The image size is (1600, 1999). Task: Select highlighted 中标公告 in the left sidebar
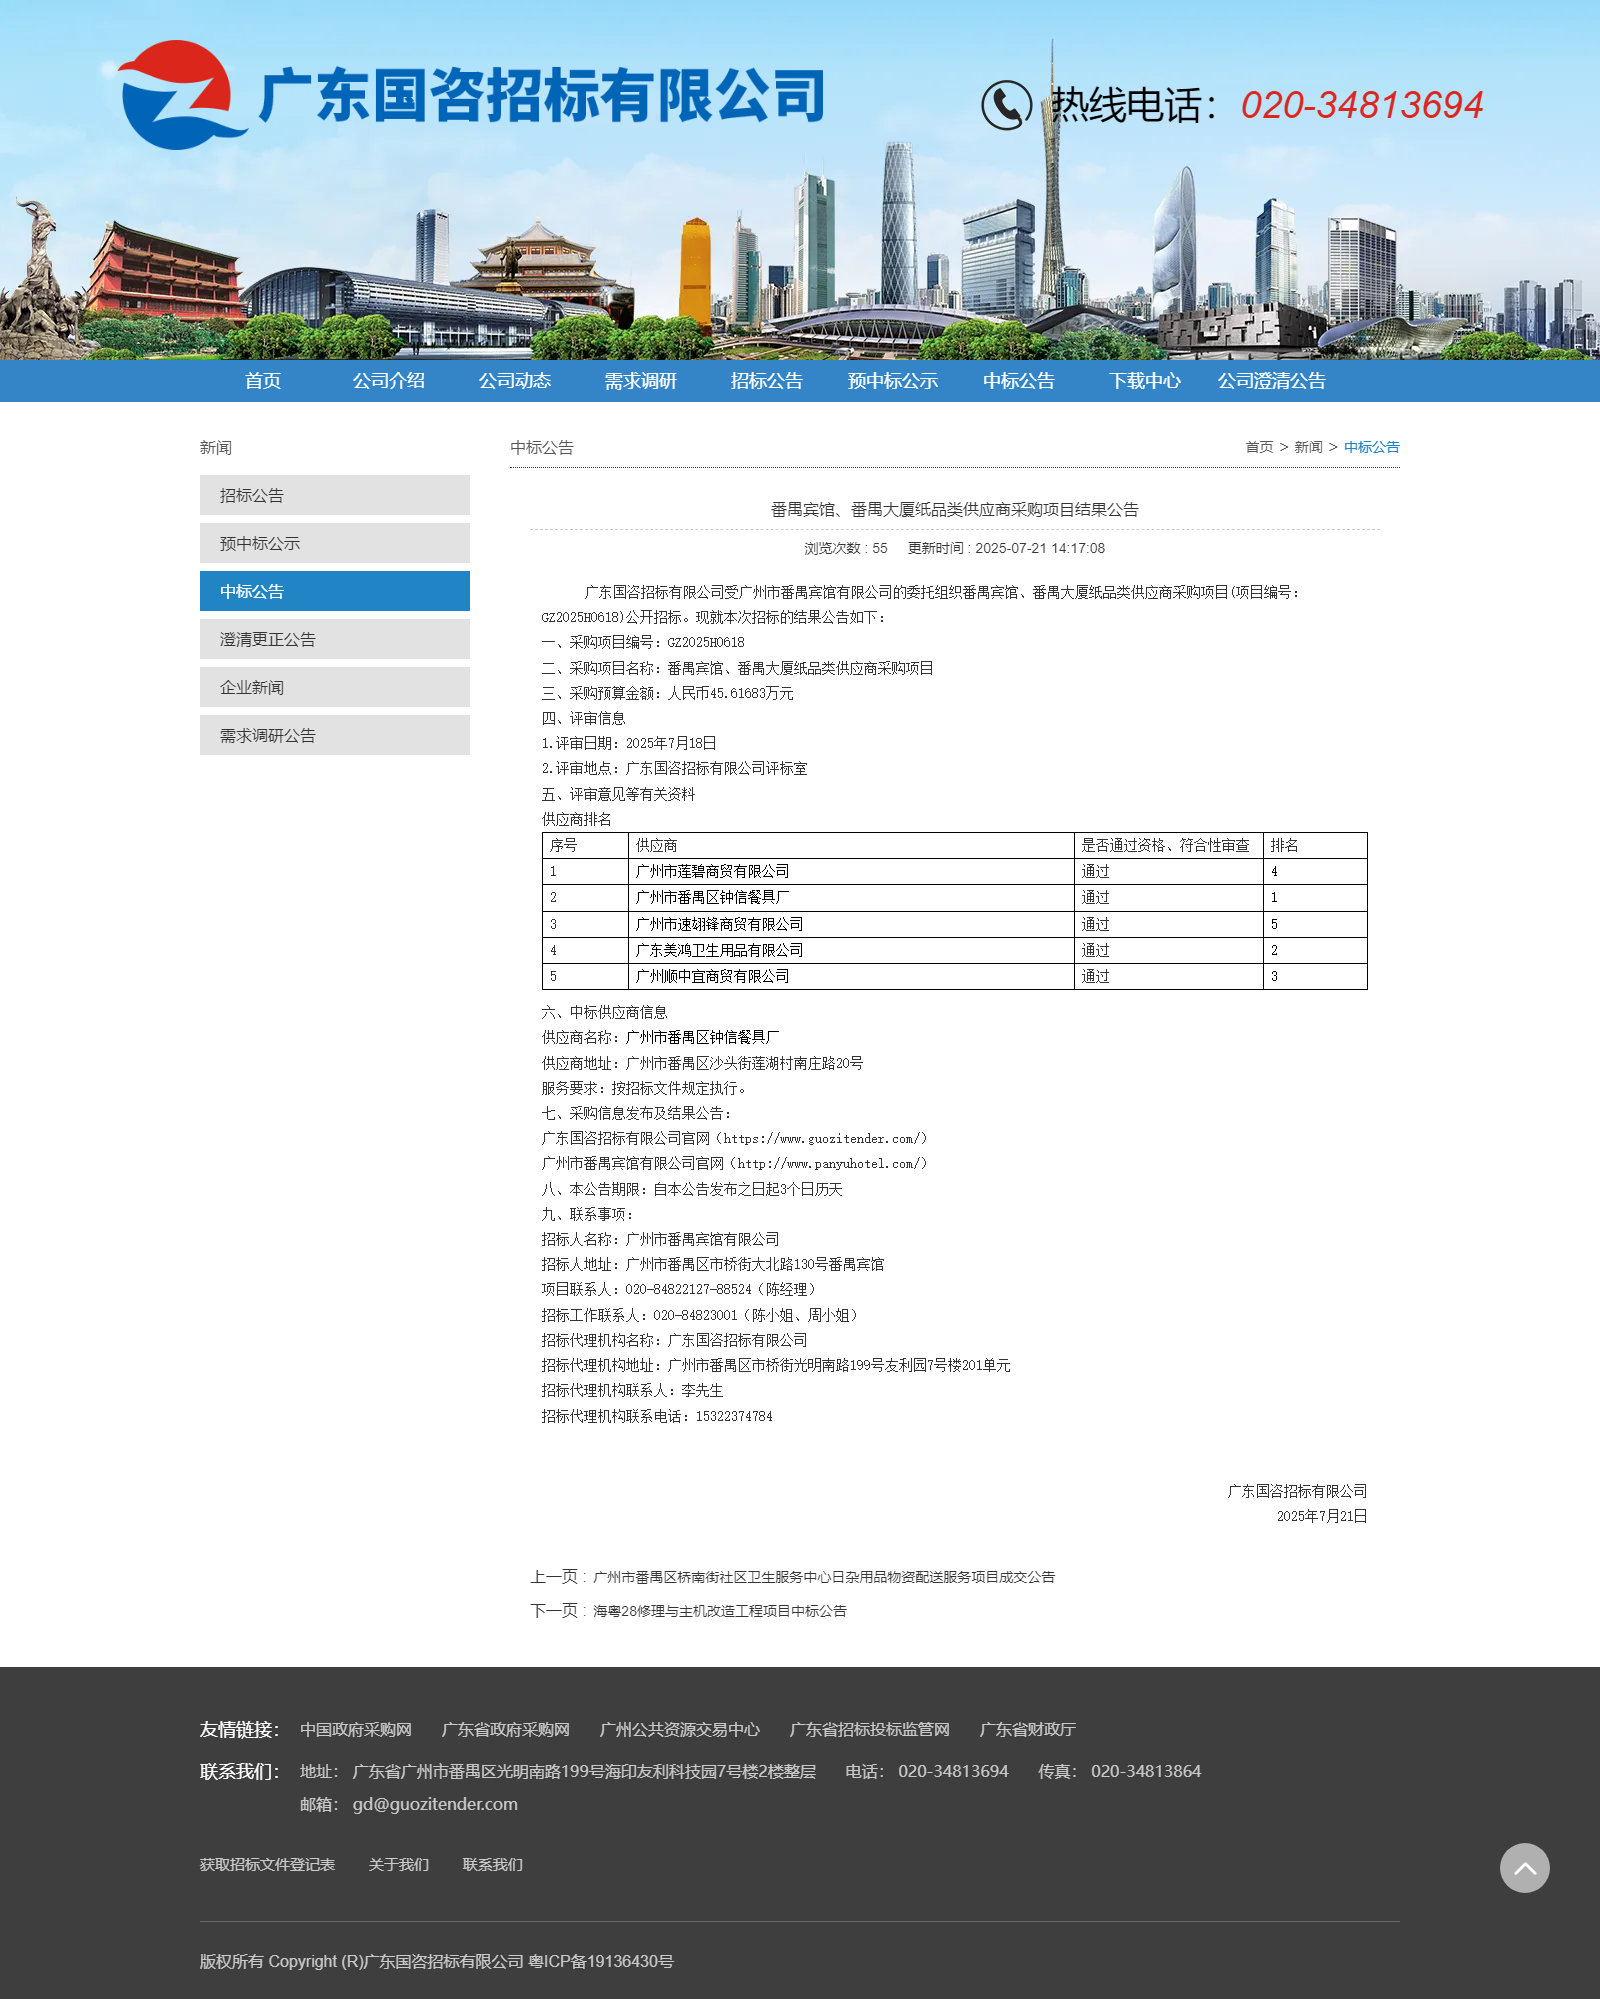point(335,591)
